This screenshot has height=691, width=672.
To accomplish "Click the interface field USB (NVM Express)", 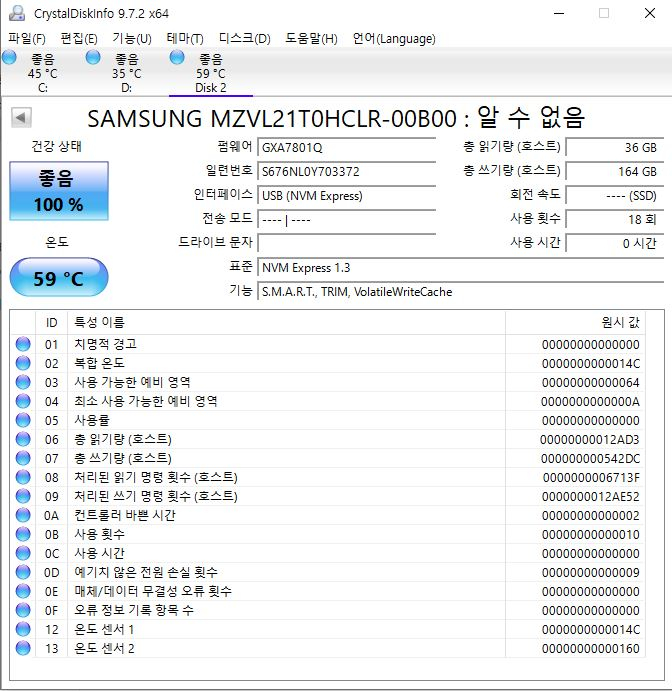I will (346, 196).
